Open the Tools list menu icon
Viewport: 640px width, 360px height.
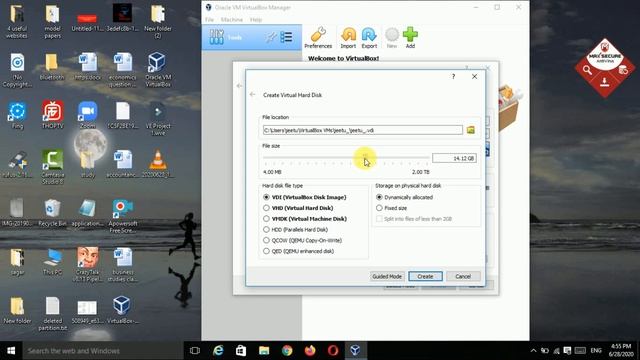[287, 37]
